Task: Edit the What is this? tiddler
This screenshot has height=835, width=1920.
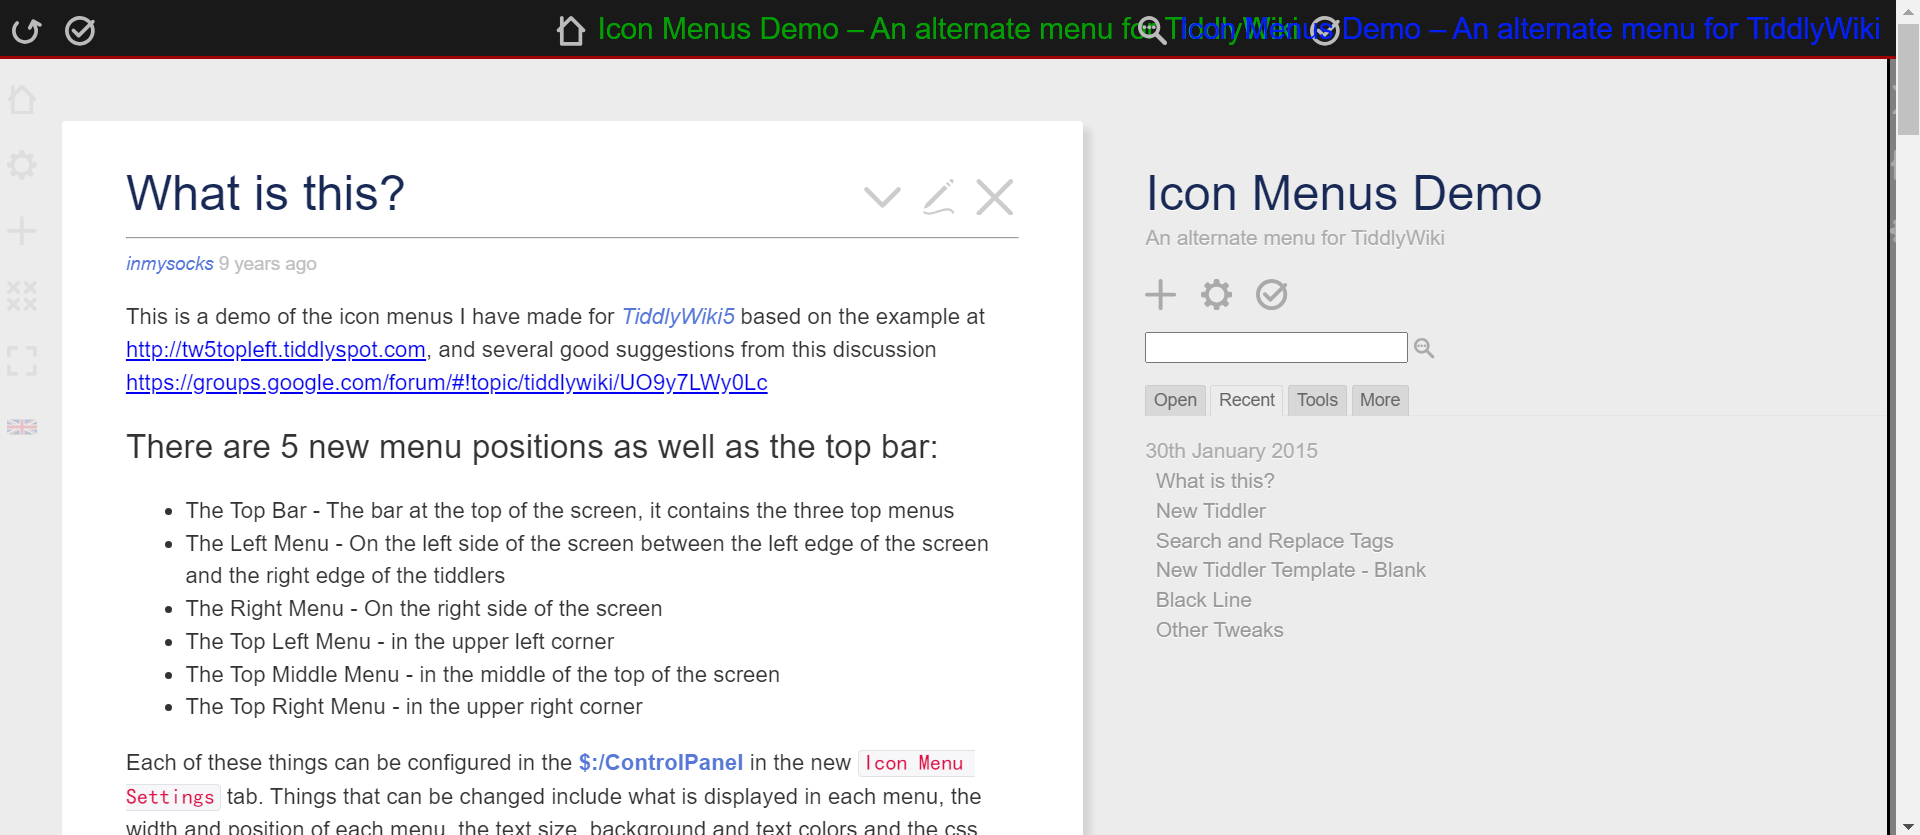Action: click(938, 197)
